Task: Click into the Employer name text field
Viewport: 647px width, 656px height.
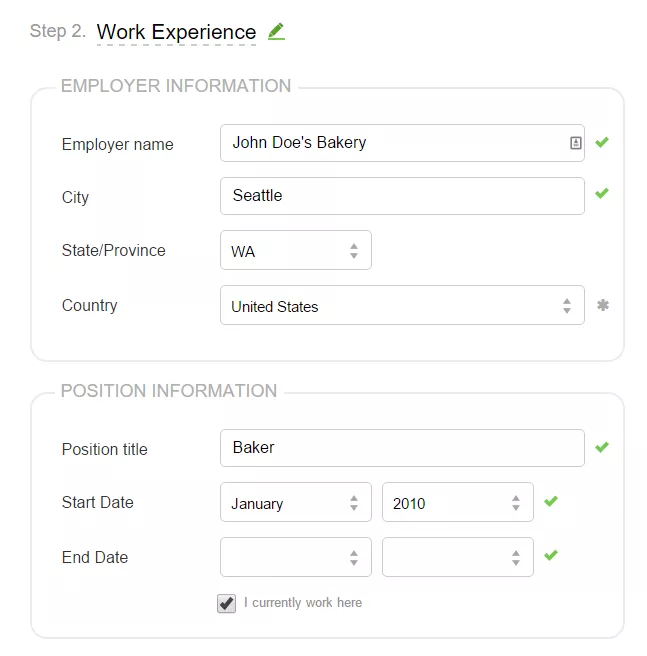Action: tap(402, 143)
